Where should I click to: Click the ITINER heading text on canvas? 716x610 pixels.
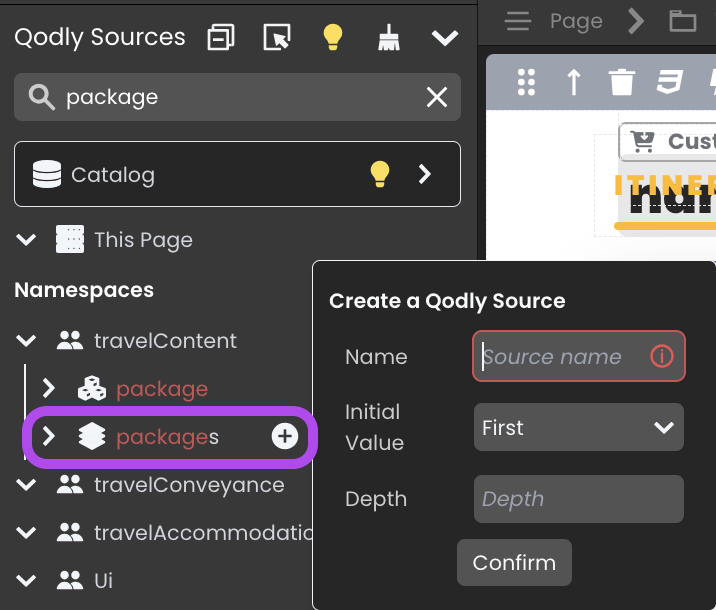[665, 185]
